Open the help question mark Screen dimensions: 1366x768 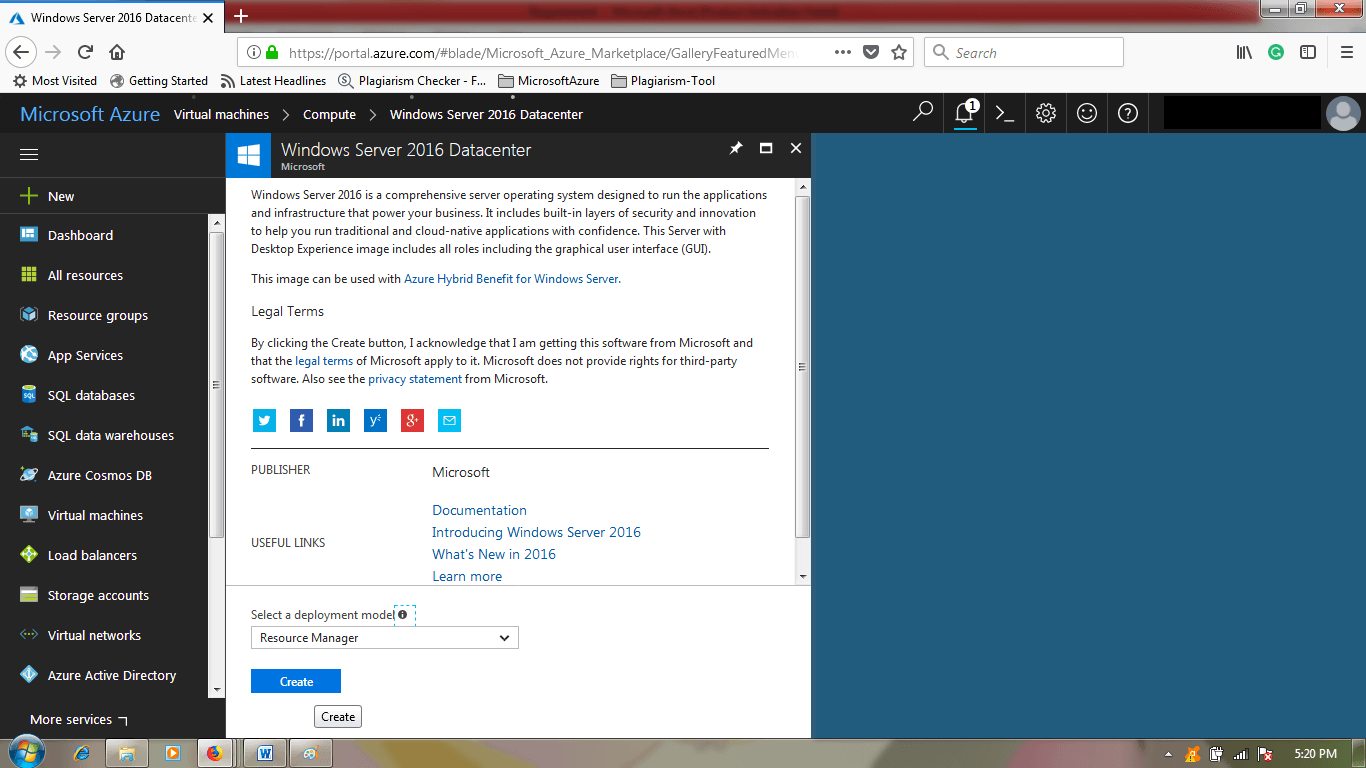(x=1127, y=113)
